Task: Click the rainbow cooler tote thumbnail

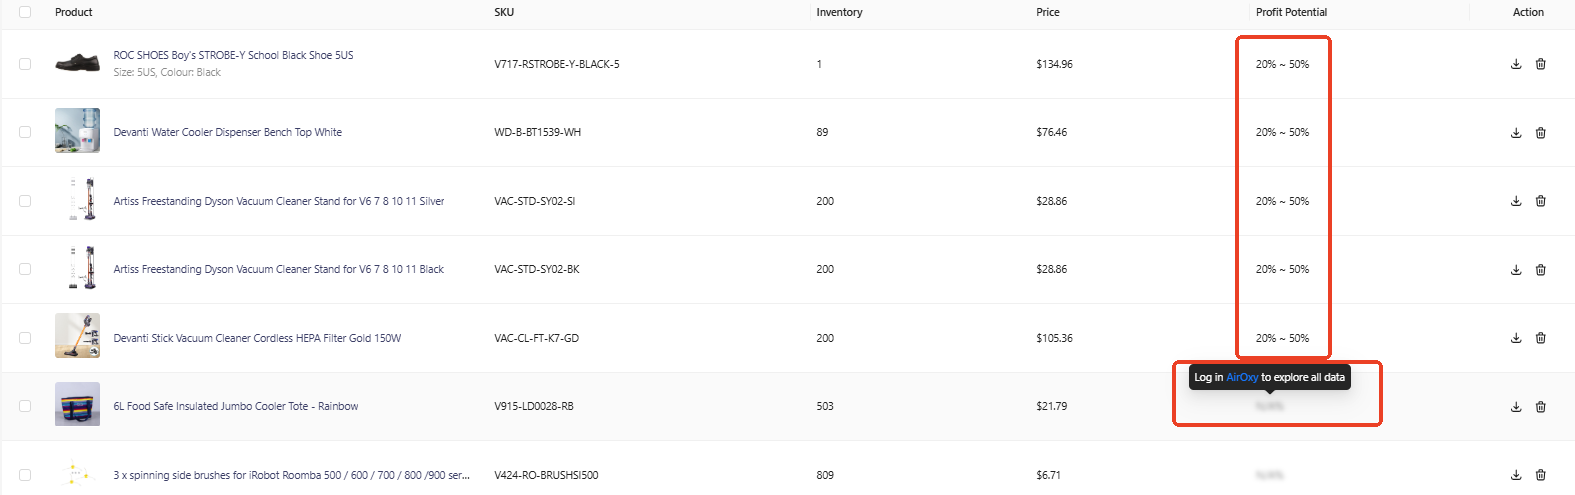Action: point(77,404)
